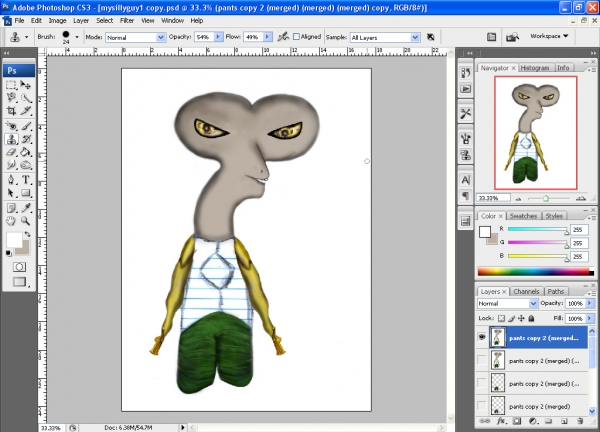Reset to default black and white colors
This screenshot has height=432, width=600.
pos(8,253)
